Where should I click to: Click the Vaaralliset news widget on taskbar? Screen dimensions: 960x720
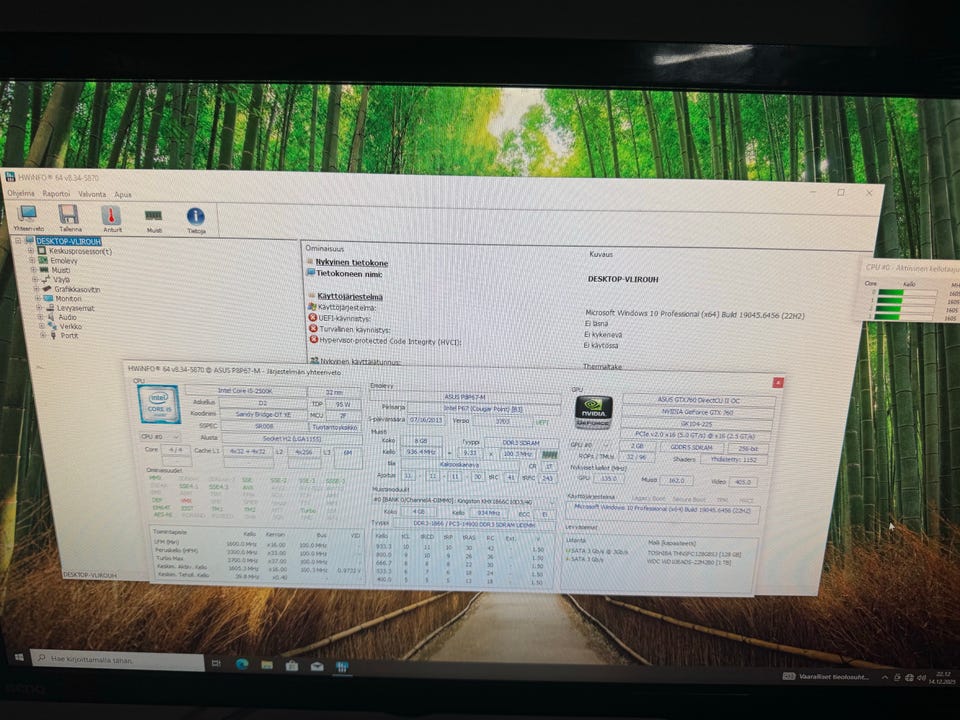(x=826, y=677)
